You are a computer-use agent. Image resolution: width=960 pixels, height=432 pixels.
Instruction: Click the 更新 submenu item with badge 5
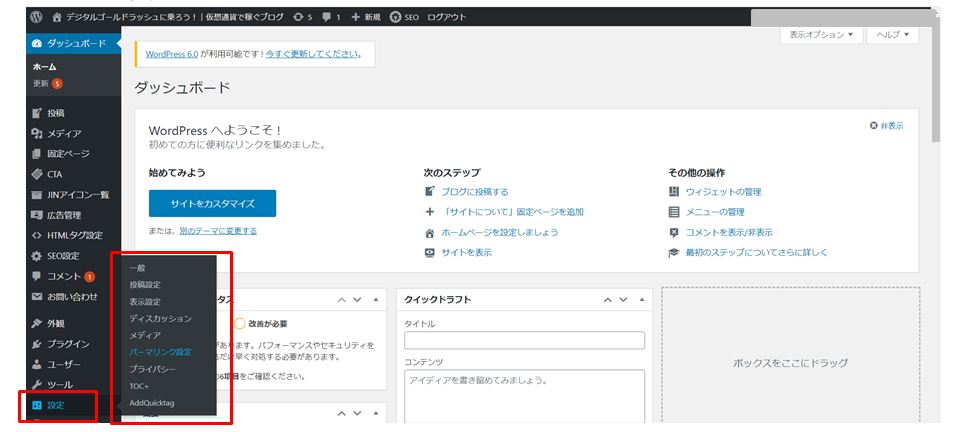[x=48, y=84]
